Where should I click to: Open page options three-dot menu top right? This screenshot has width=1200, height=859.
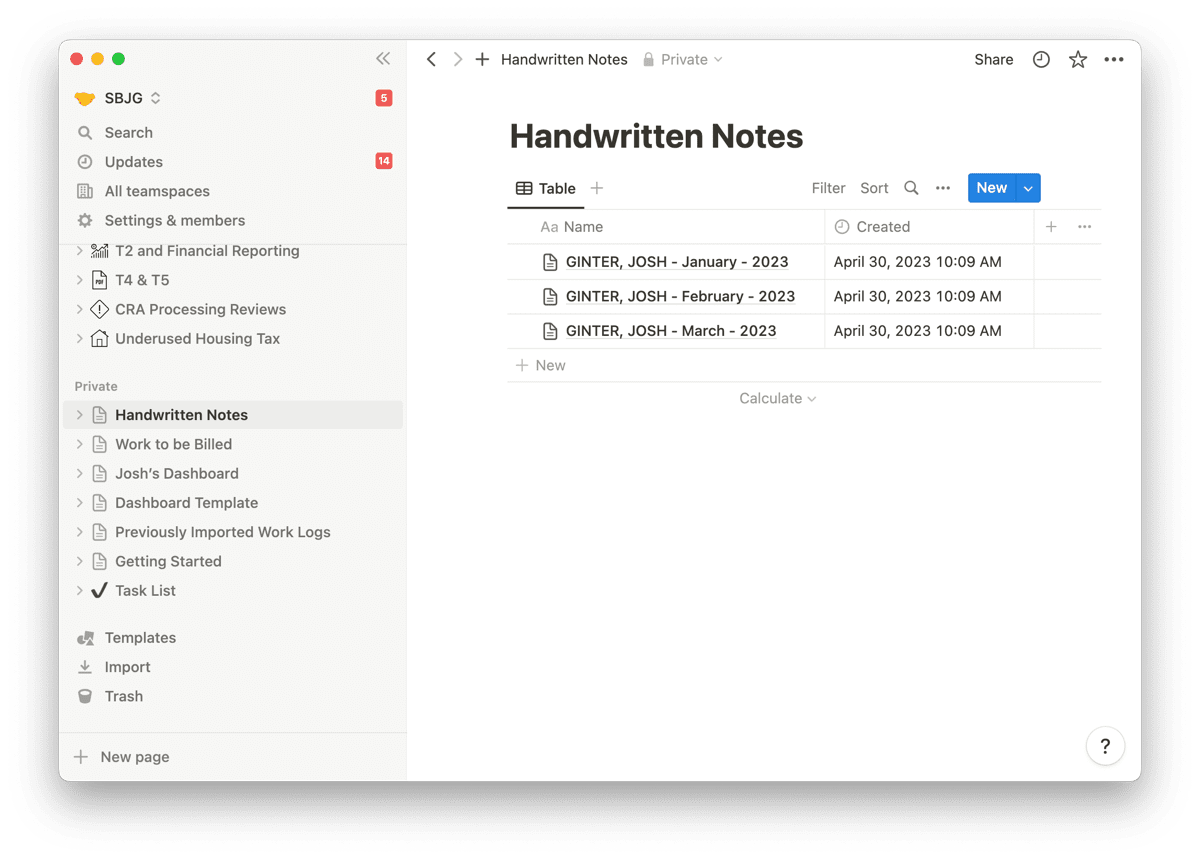pyautogui.click(x=1114, y=60)
